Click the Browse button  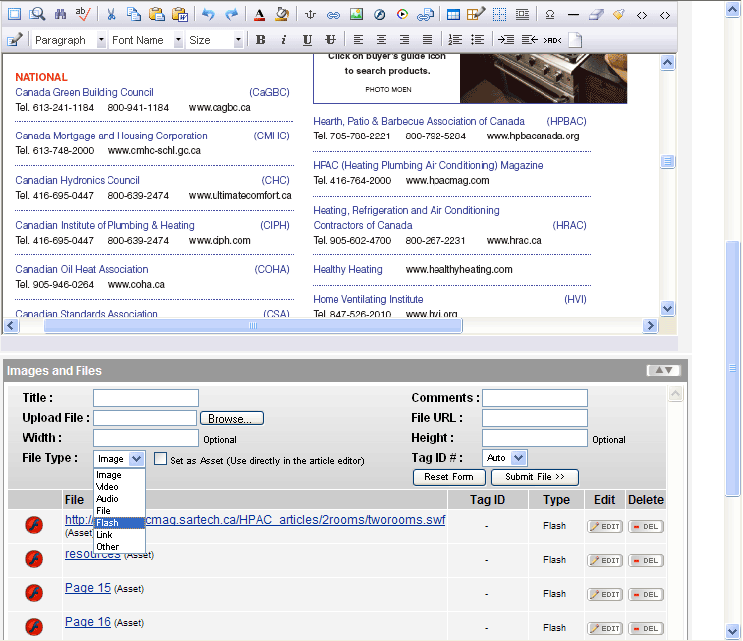coord(232,418)
